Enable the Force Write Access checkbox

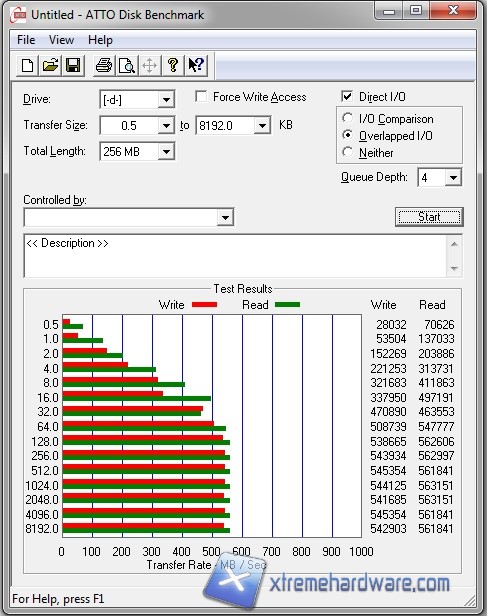[201, 96]
